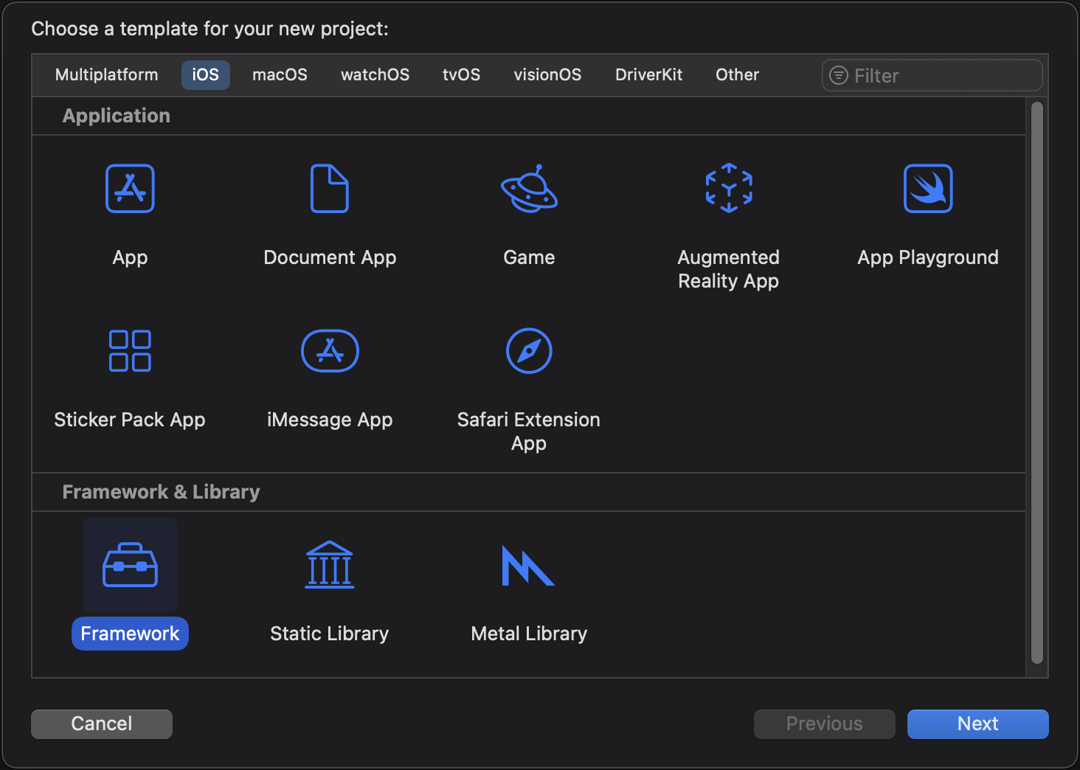Cancel the new project dialog
The width and height of the screenshot is (1080, 770).
[x=101, y=723]
